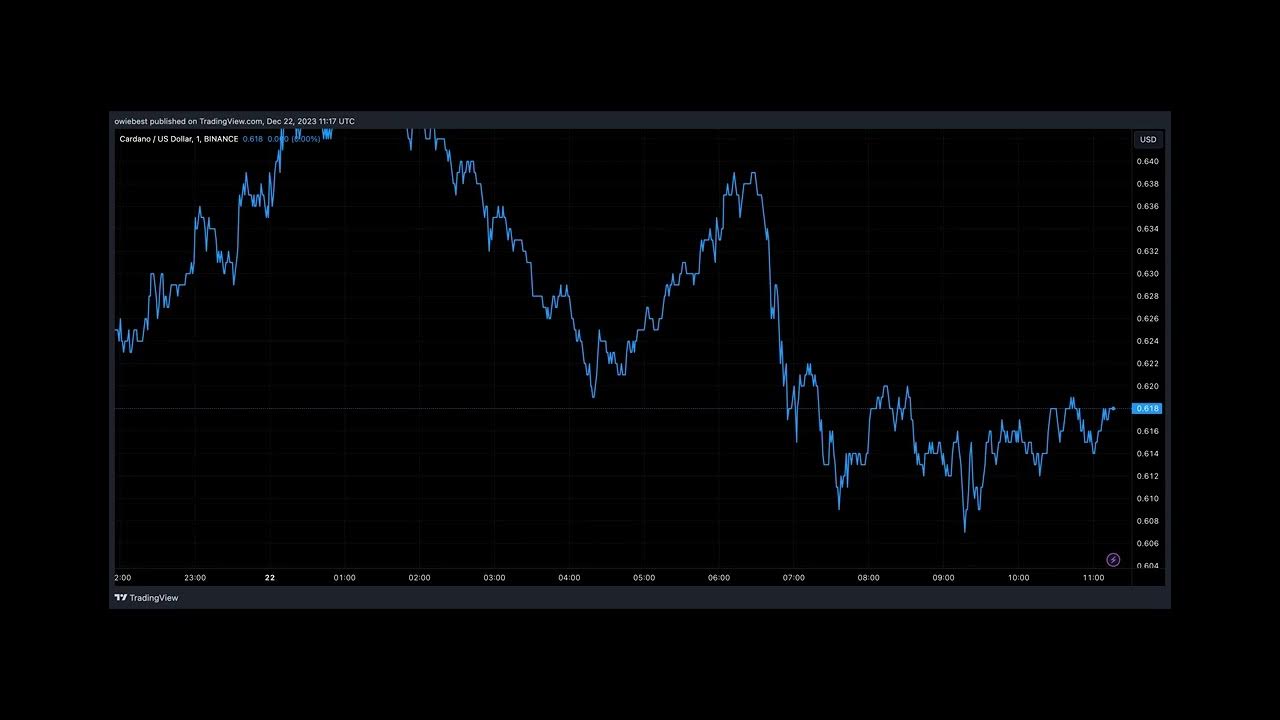The height and width of the screenshot is (720, 1280).
Task: Click the 0.604 price scale label
Action: point(1147,566)
